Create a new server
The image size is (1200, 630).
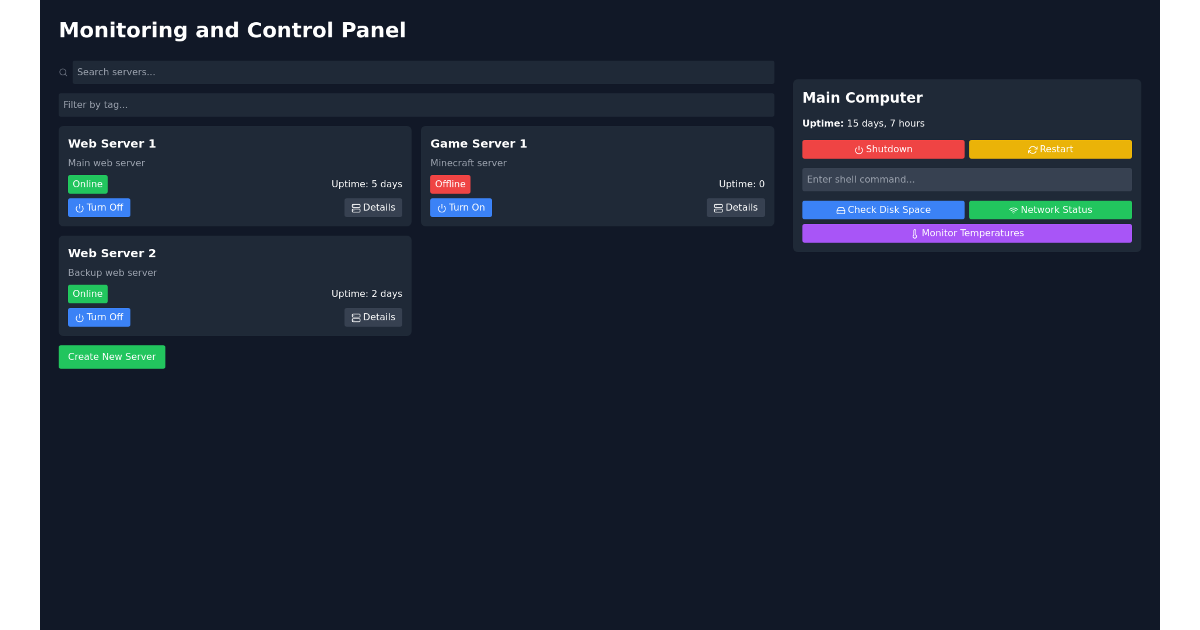pyautogui.click(x=112, y=357)
